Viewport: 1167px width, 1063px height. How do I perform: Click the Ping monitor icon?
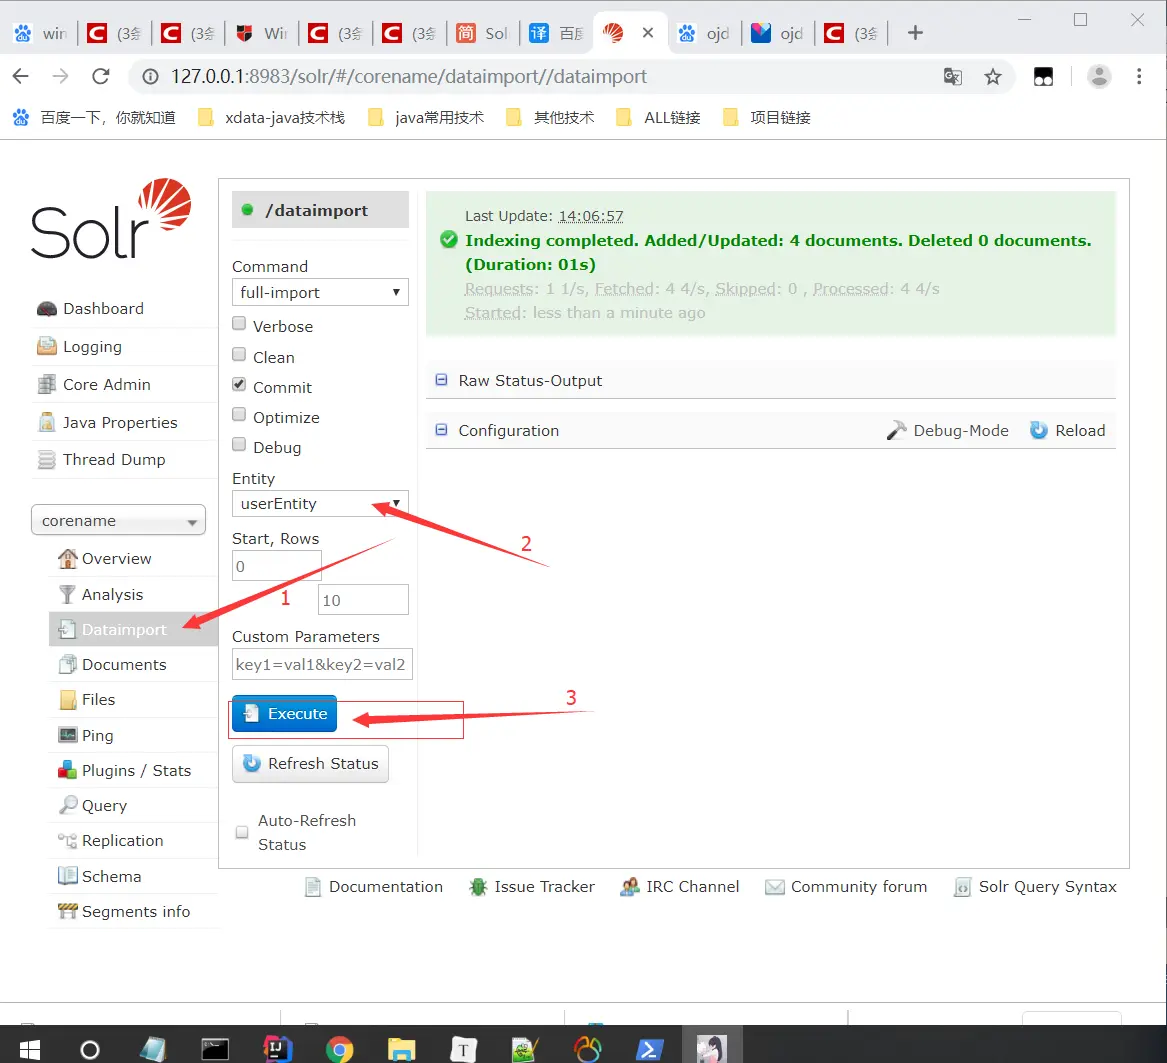point(68,735)
